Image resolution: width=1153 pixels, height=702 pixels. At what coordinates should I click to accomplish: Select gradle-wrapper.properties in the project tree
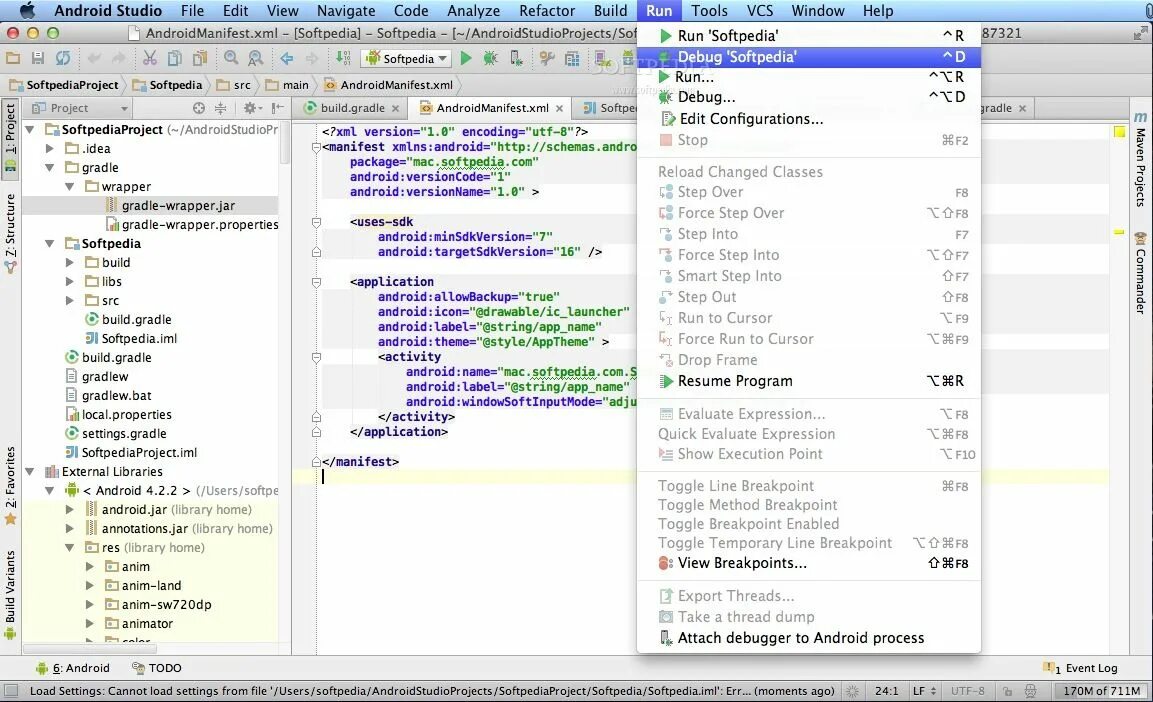(x=191, y=224)
